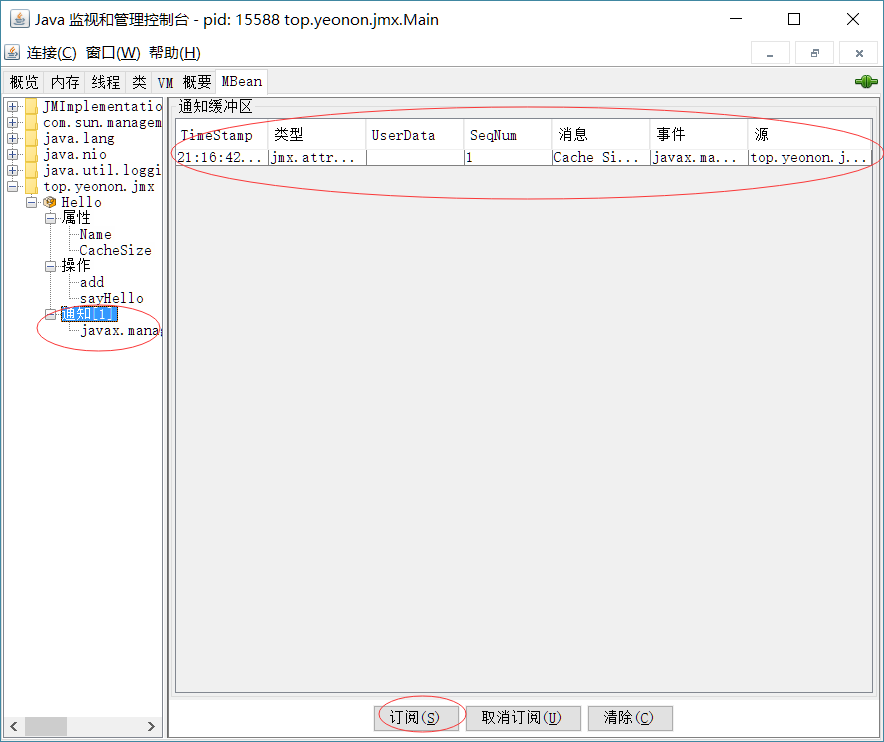884x742 pixels.
Task: Collapse the 属性 attributes node
Action: (51, 218)
